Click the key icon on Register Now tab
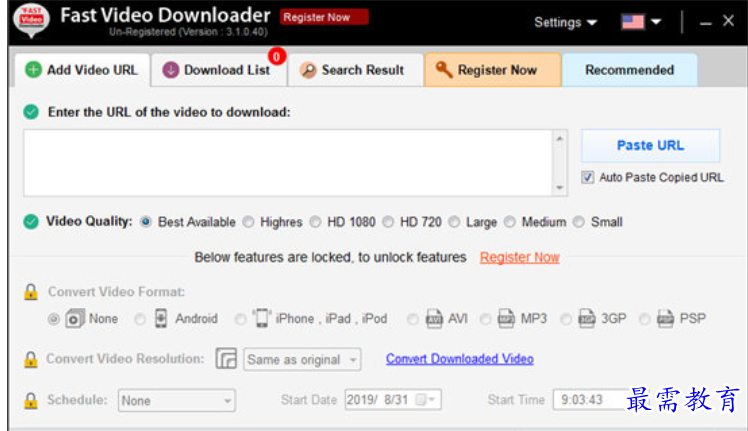 [444, 70]
